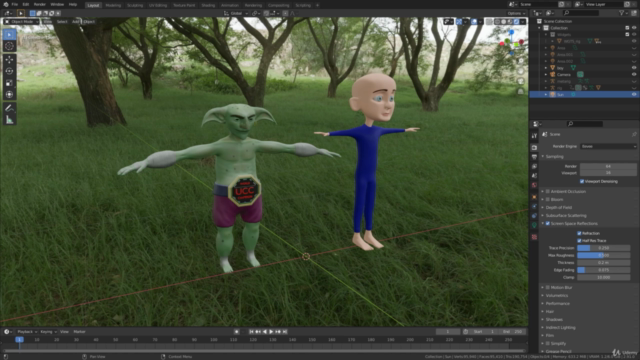This screenshot has width=640, height=360.
Task: Play the animation forward
Action: pos(271,332)
